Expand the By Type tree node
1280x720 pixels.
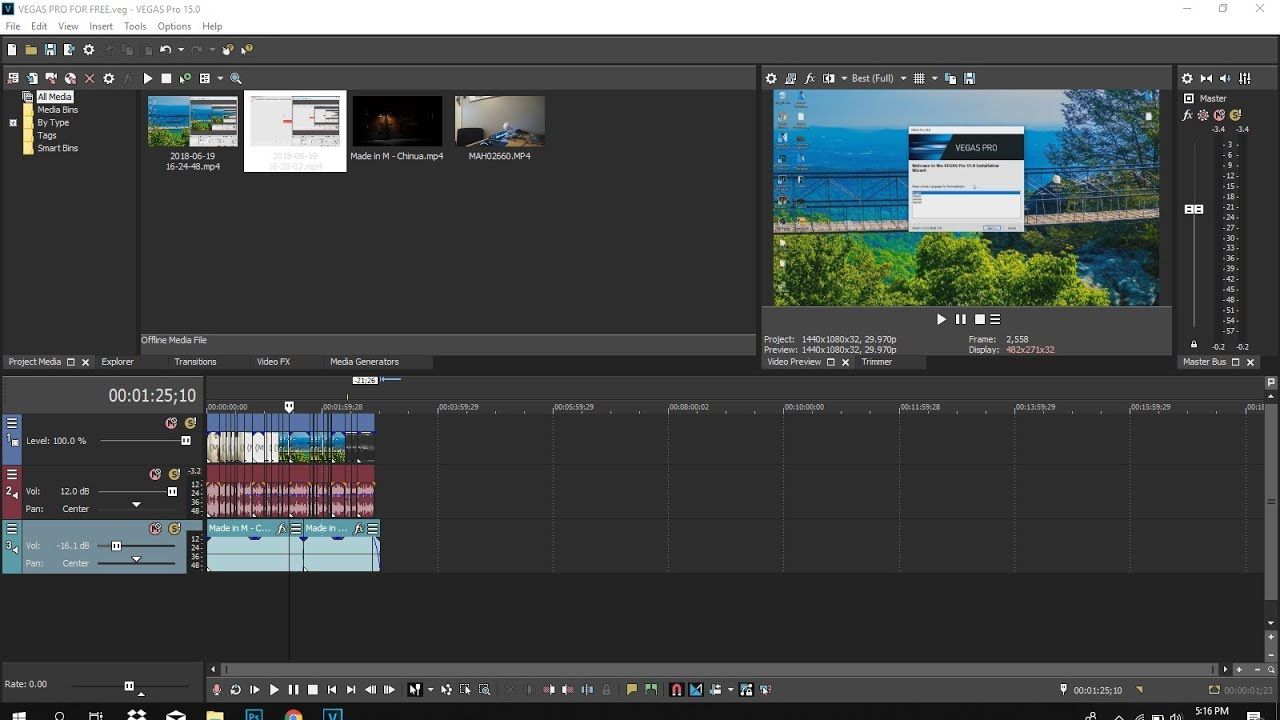coord(13,123)
